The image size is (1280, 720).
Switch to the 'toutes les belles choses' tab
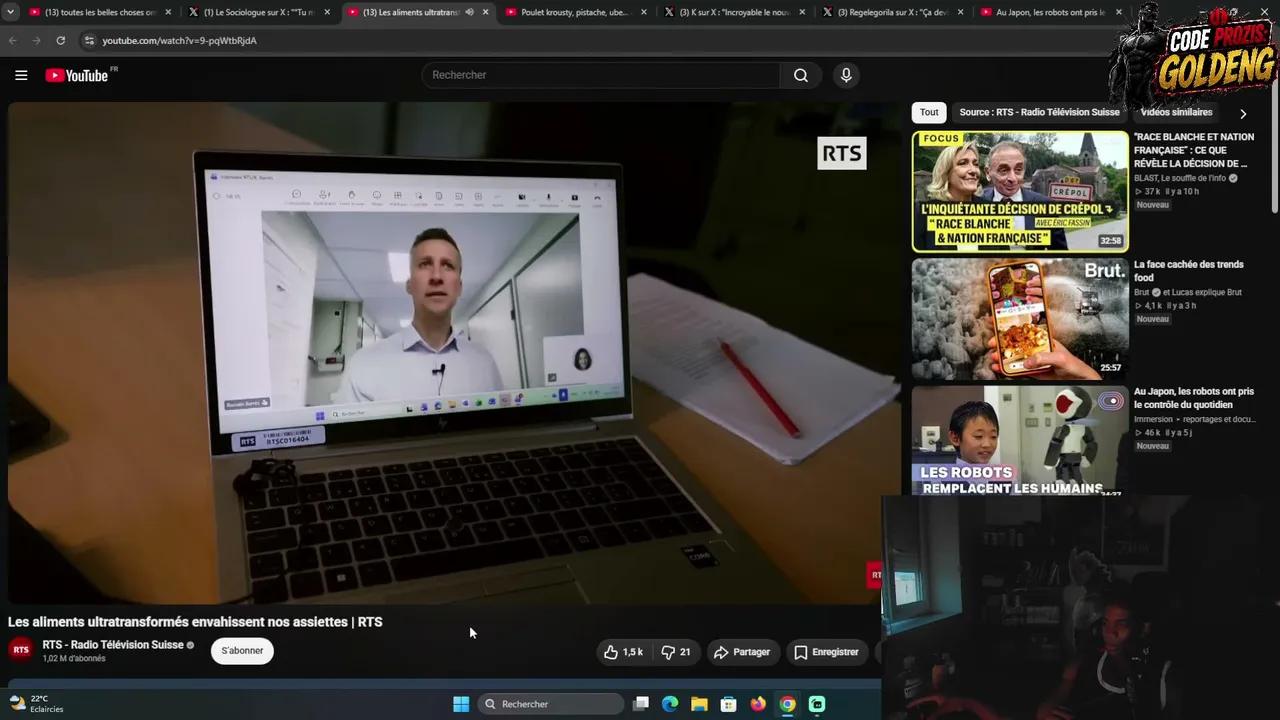[x=100, y=12]
